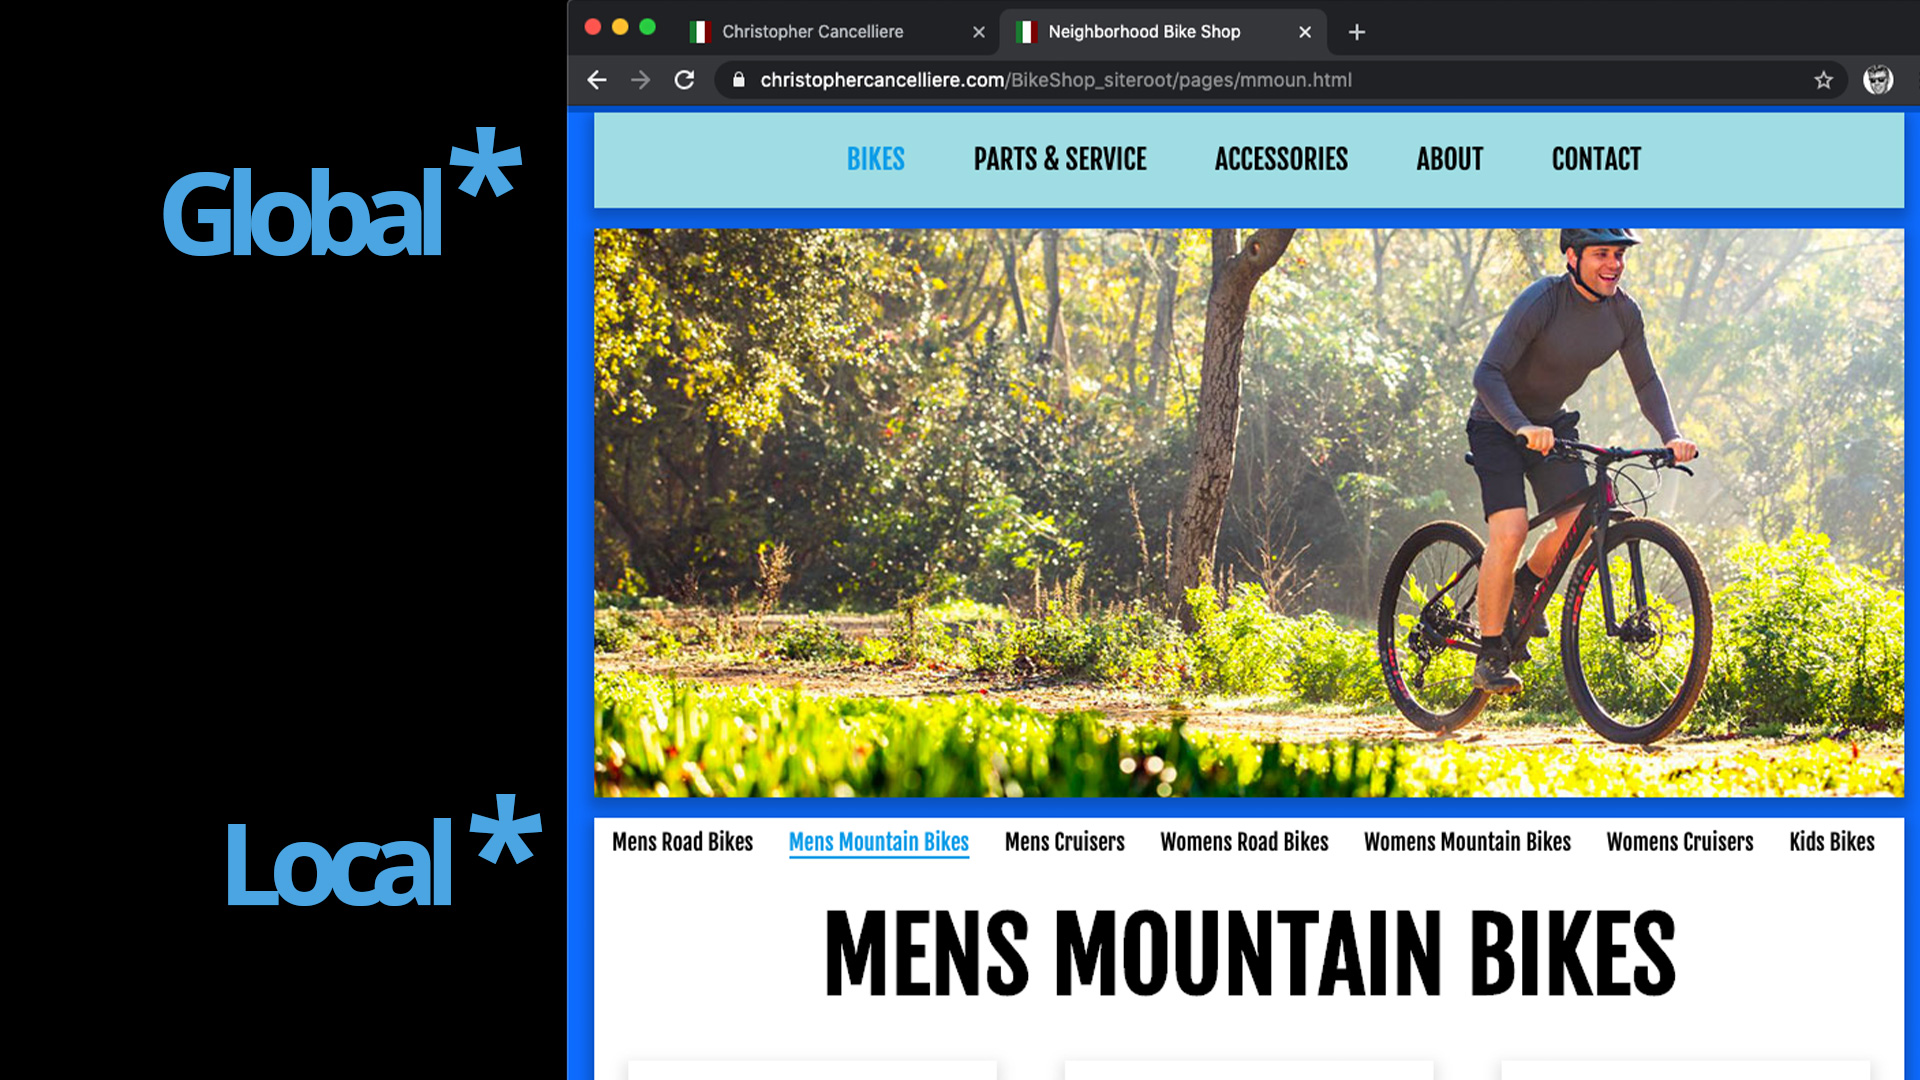Select the Womens Mountain Bikes tab
Viewport: 1920px width, 1080px height.
coord(1466,841)
